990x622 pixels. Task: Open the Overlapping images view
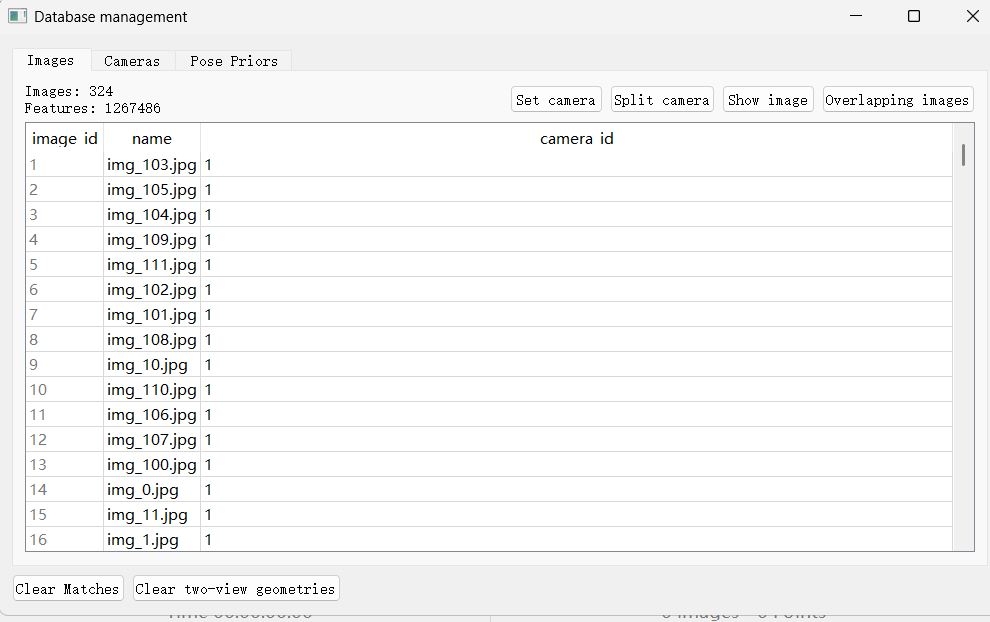(x=897, y=100)
